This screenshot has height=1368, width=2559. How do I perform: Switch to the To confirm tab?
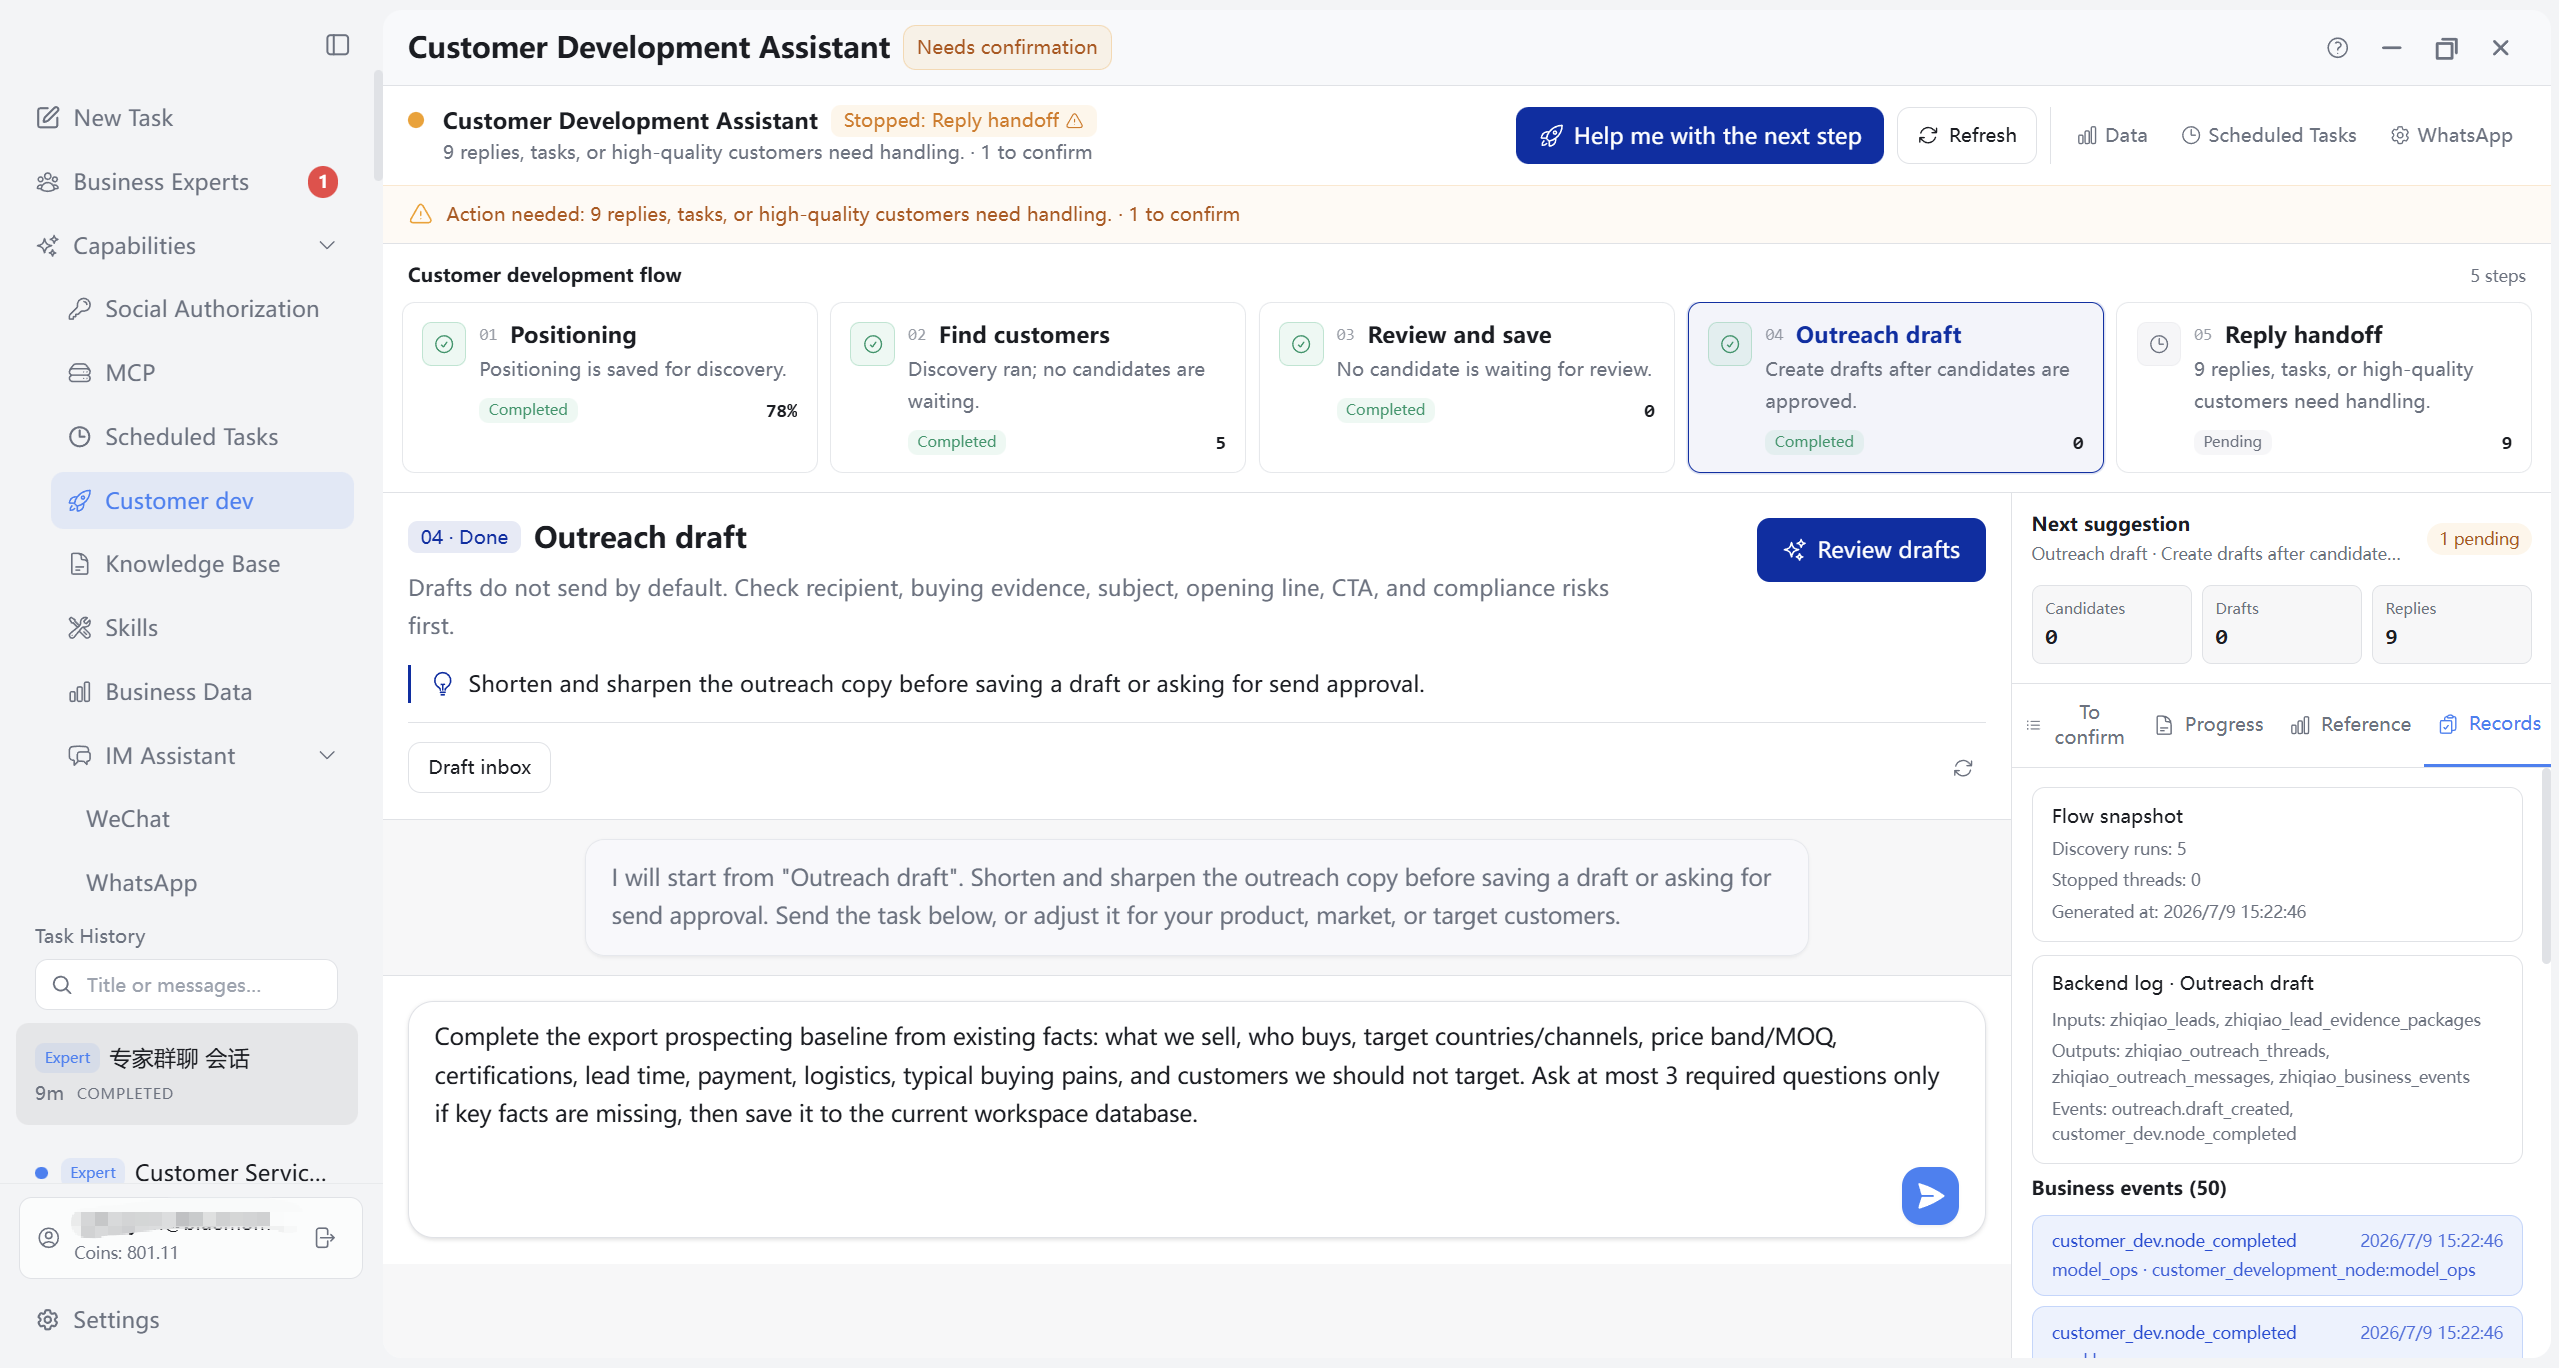pyautogui.click(x=2075, y=725)
